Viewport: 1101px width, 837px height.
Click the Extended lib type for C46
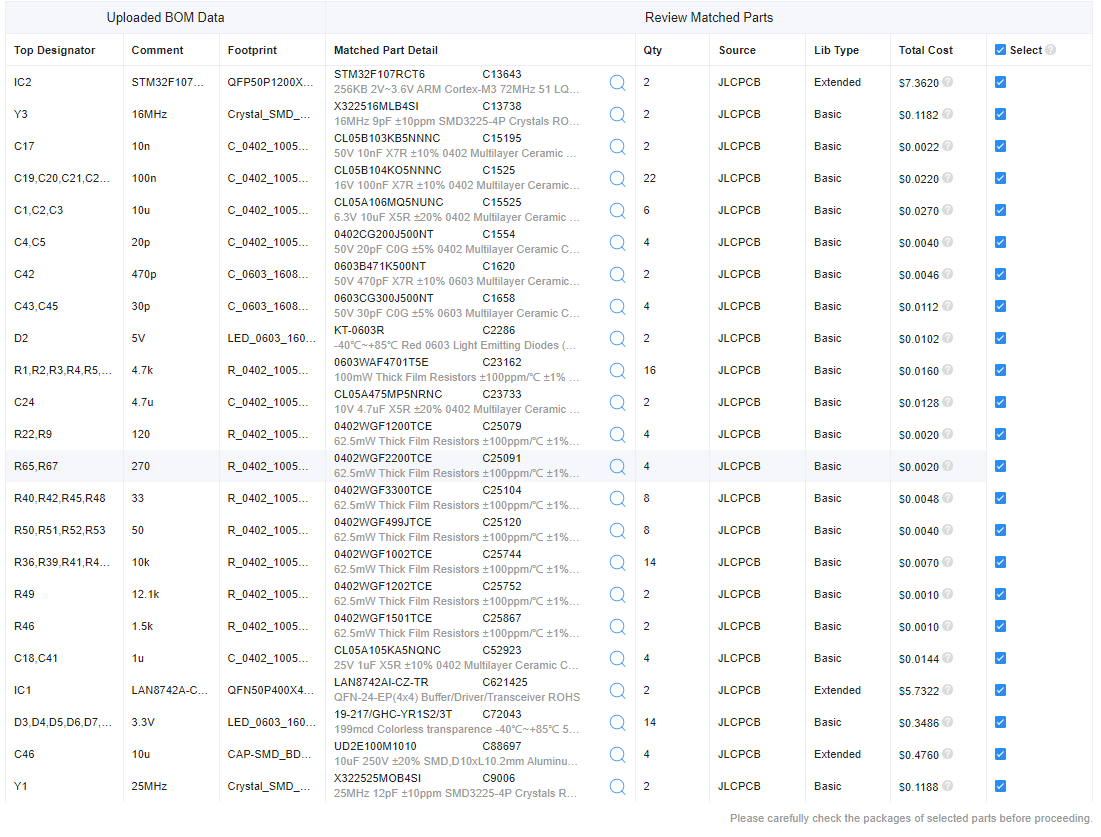coord(837,754)
